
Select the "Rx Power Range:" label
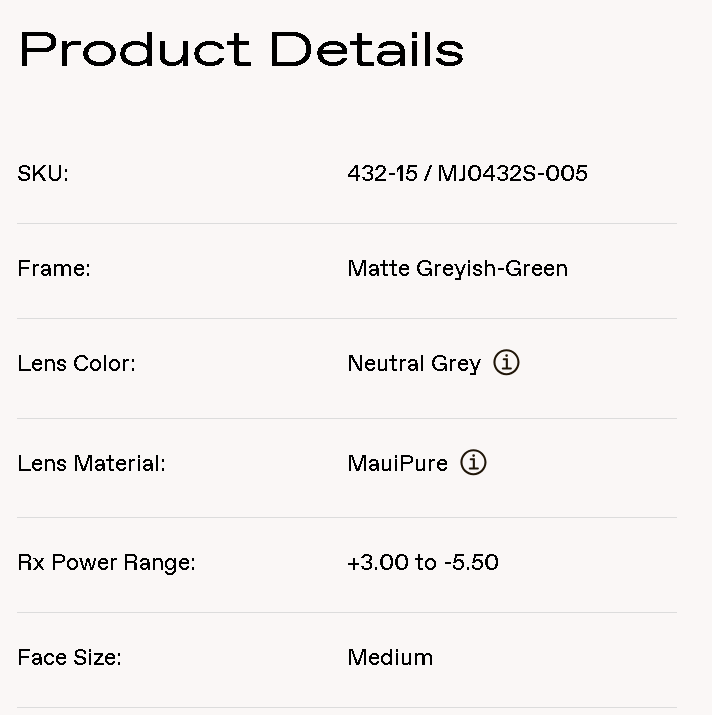tap(106, 562)
